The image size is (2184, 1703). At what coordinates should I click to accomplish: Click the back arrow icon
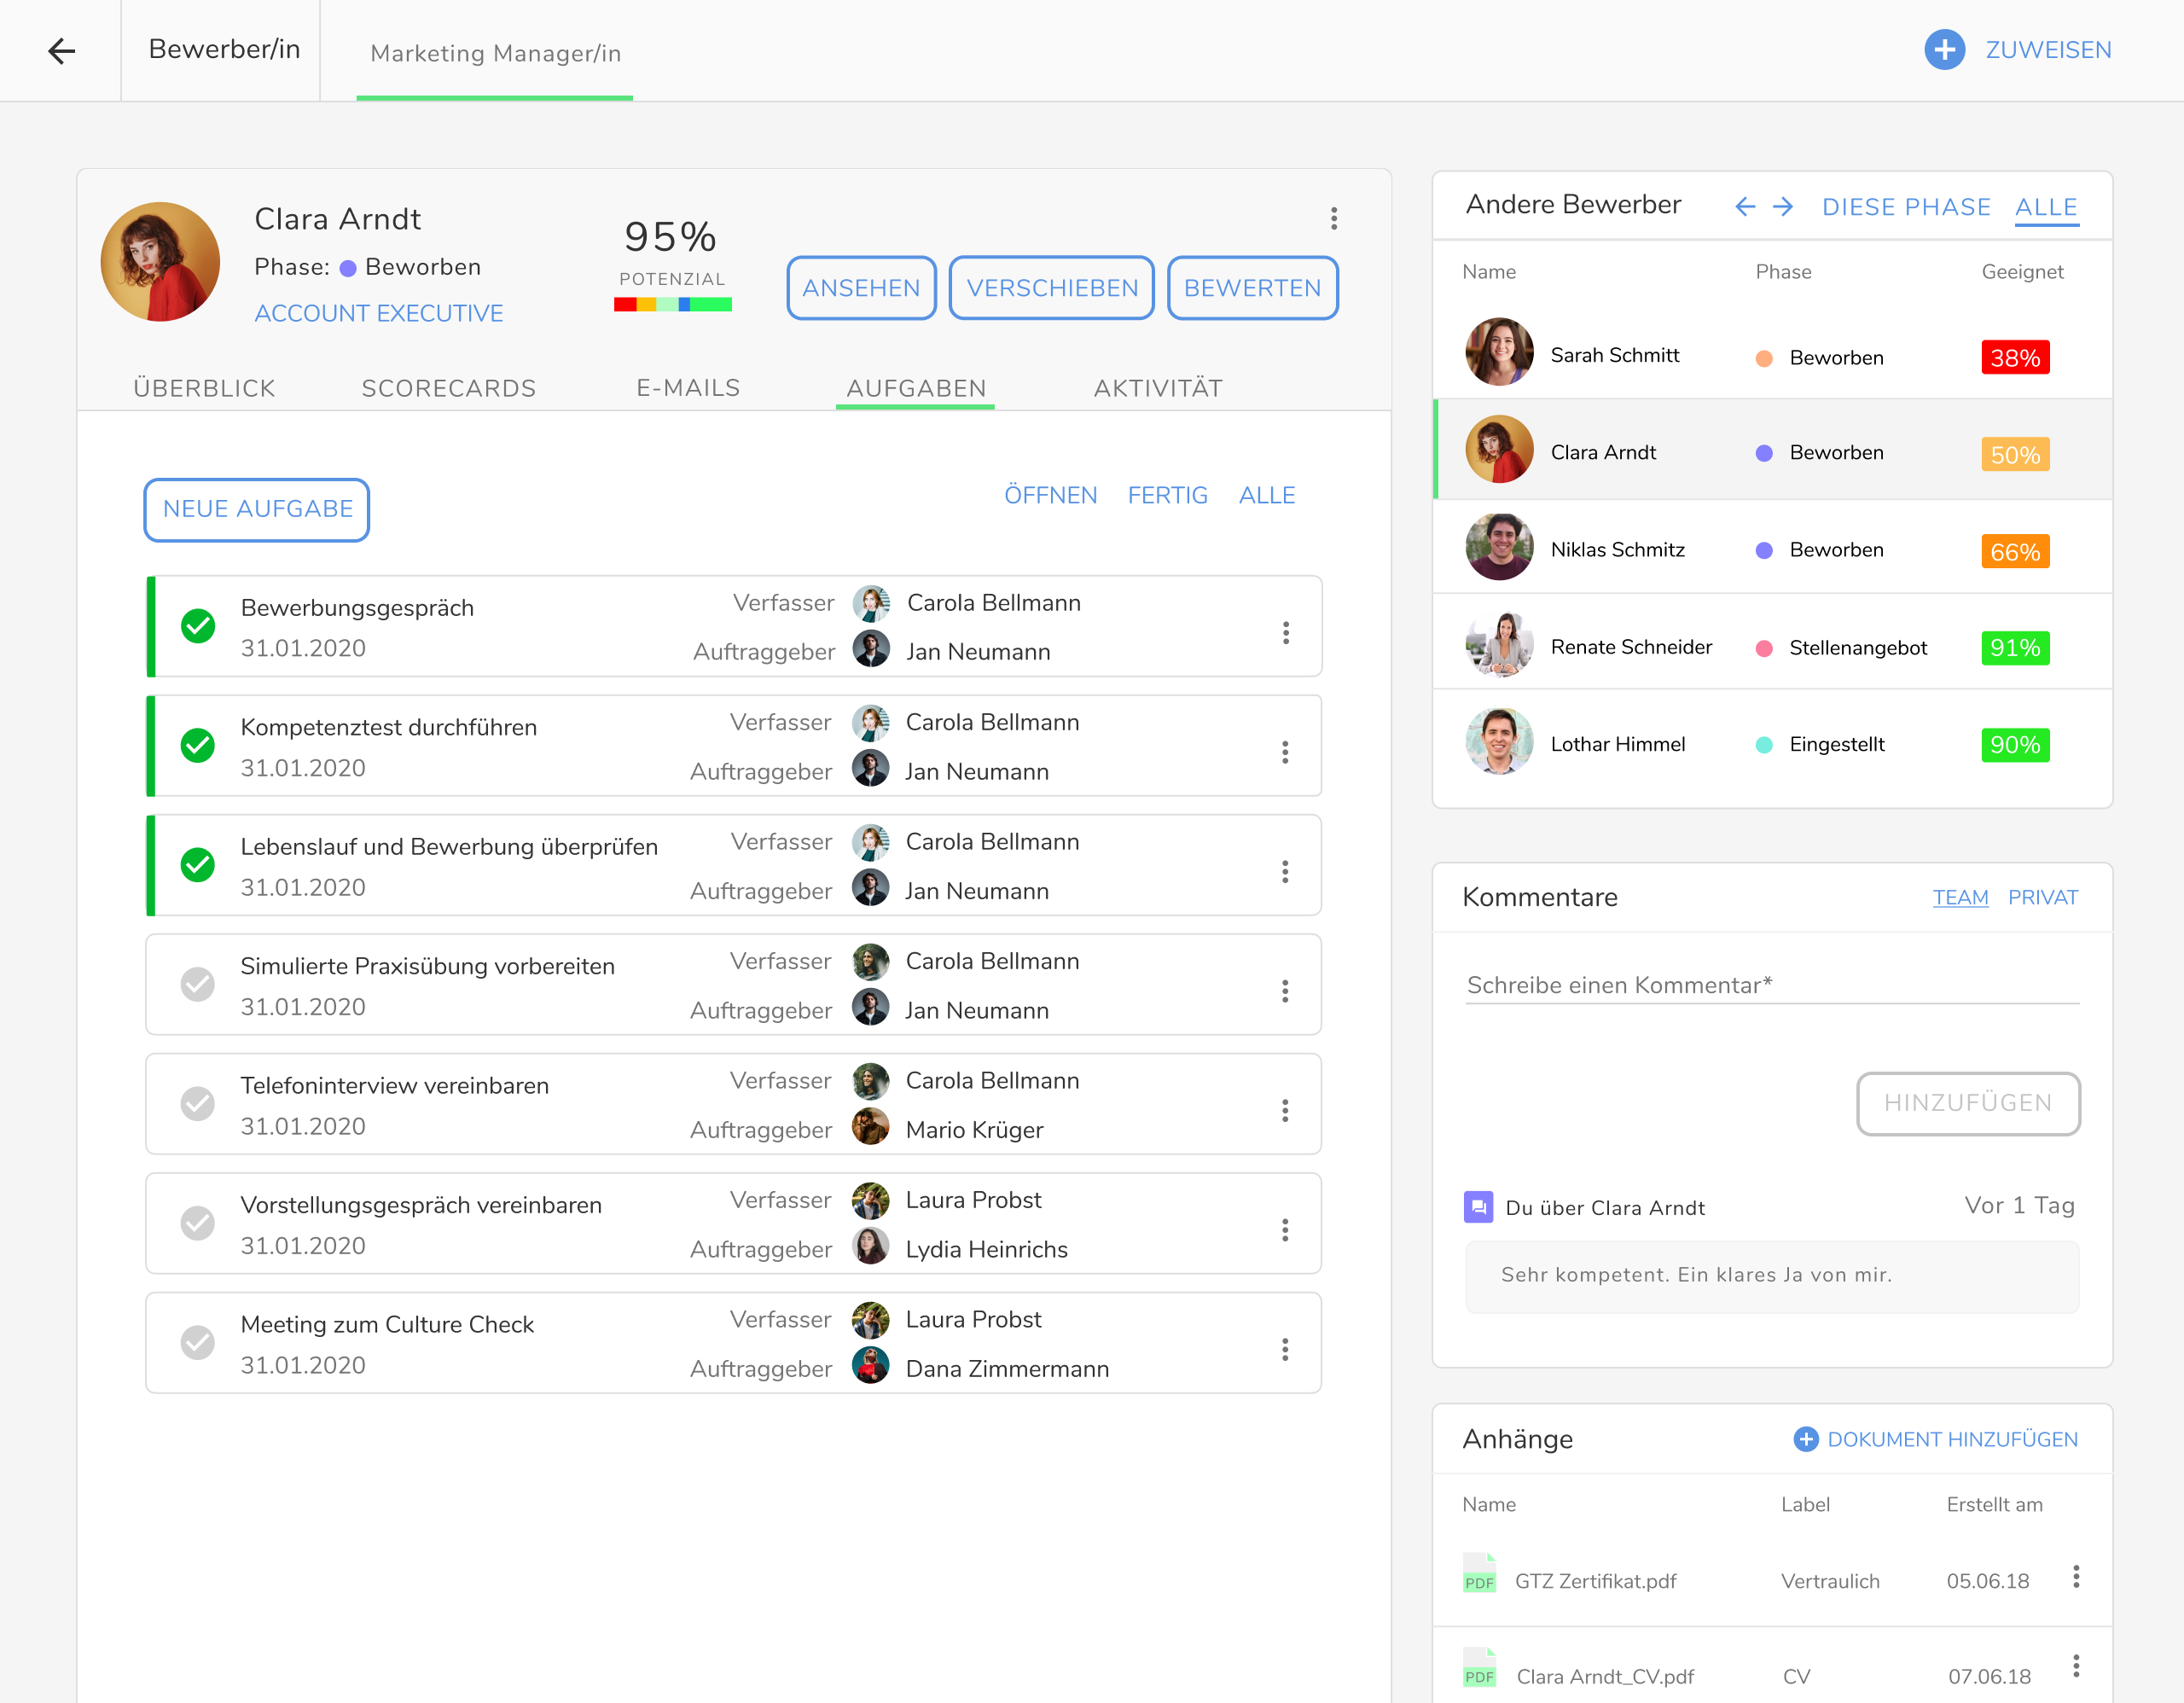[x=62, y=51]
